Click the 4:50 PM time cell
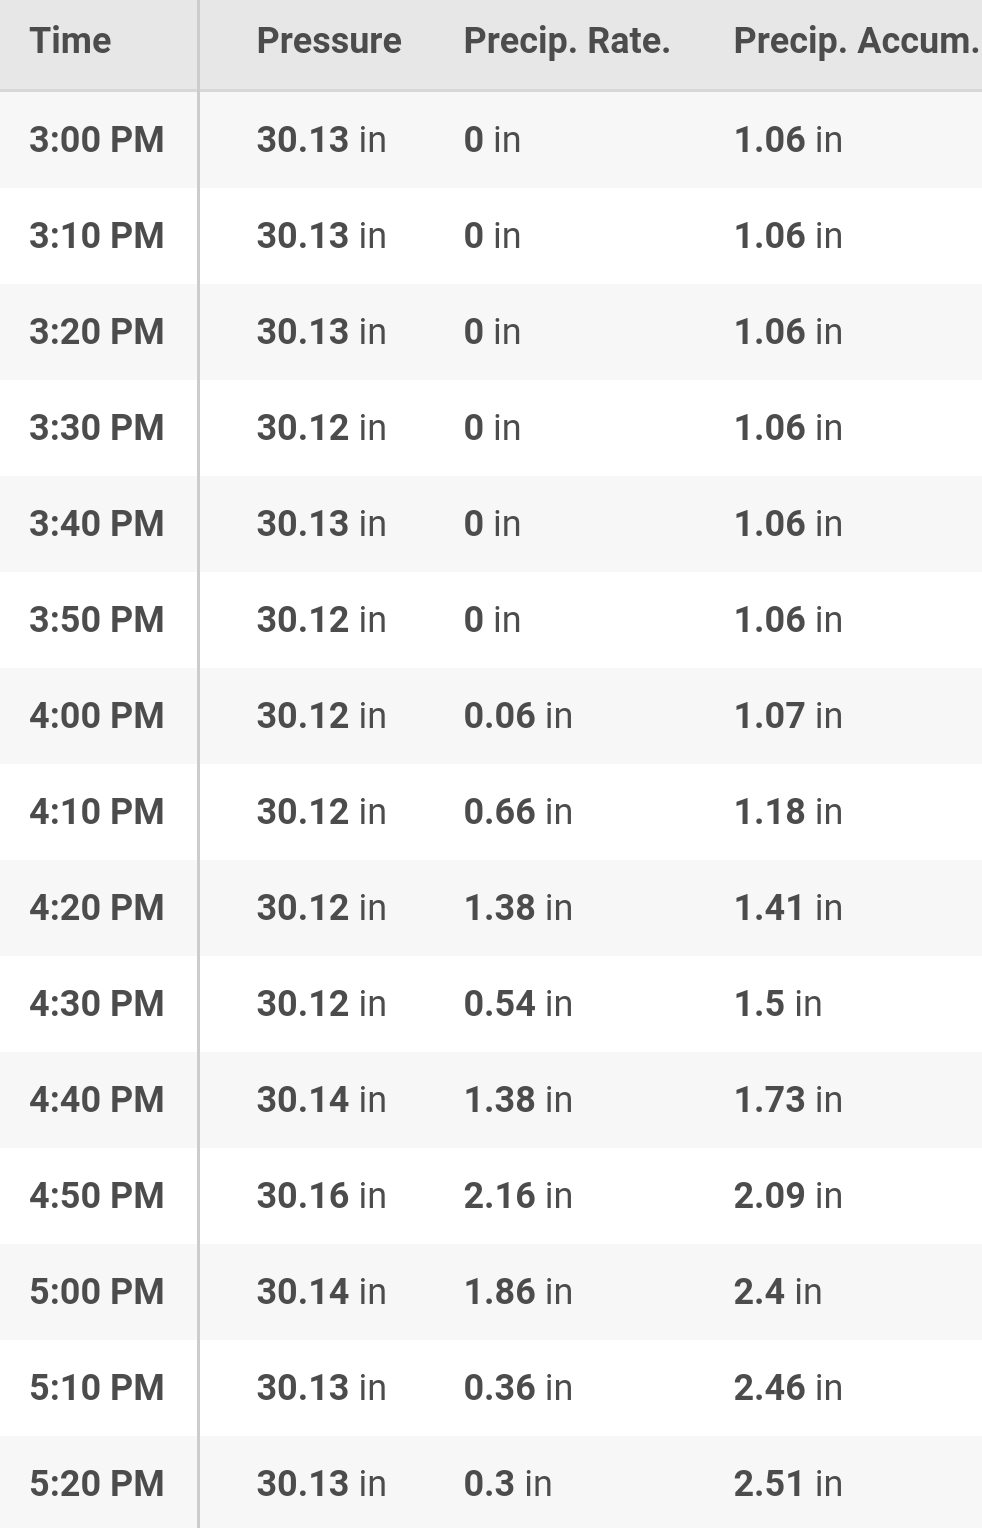Image resolution: width=982 pixels, height=1528 pixels. (x=97, y=1195)
